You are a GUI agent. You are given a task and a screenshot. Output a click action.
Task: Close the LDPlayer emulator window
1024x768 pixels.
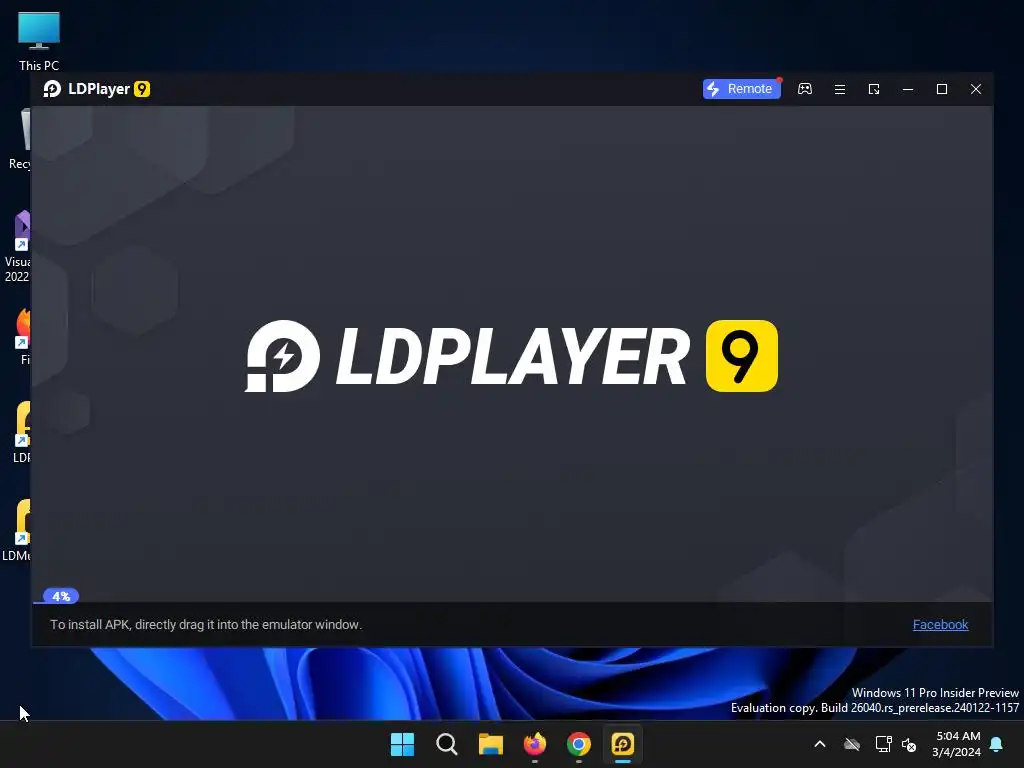pos(976,89)
